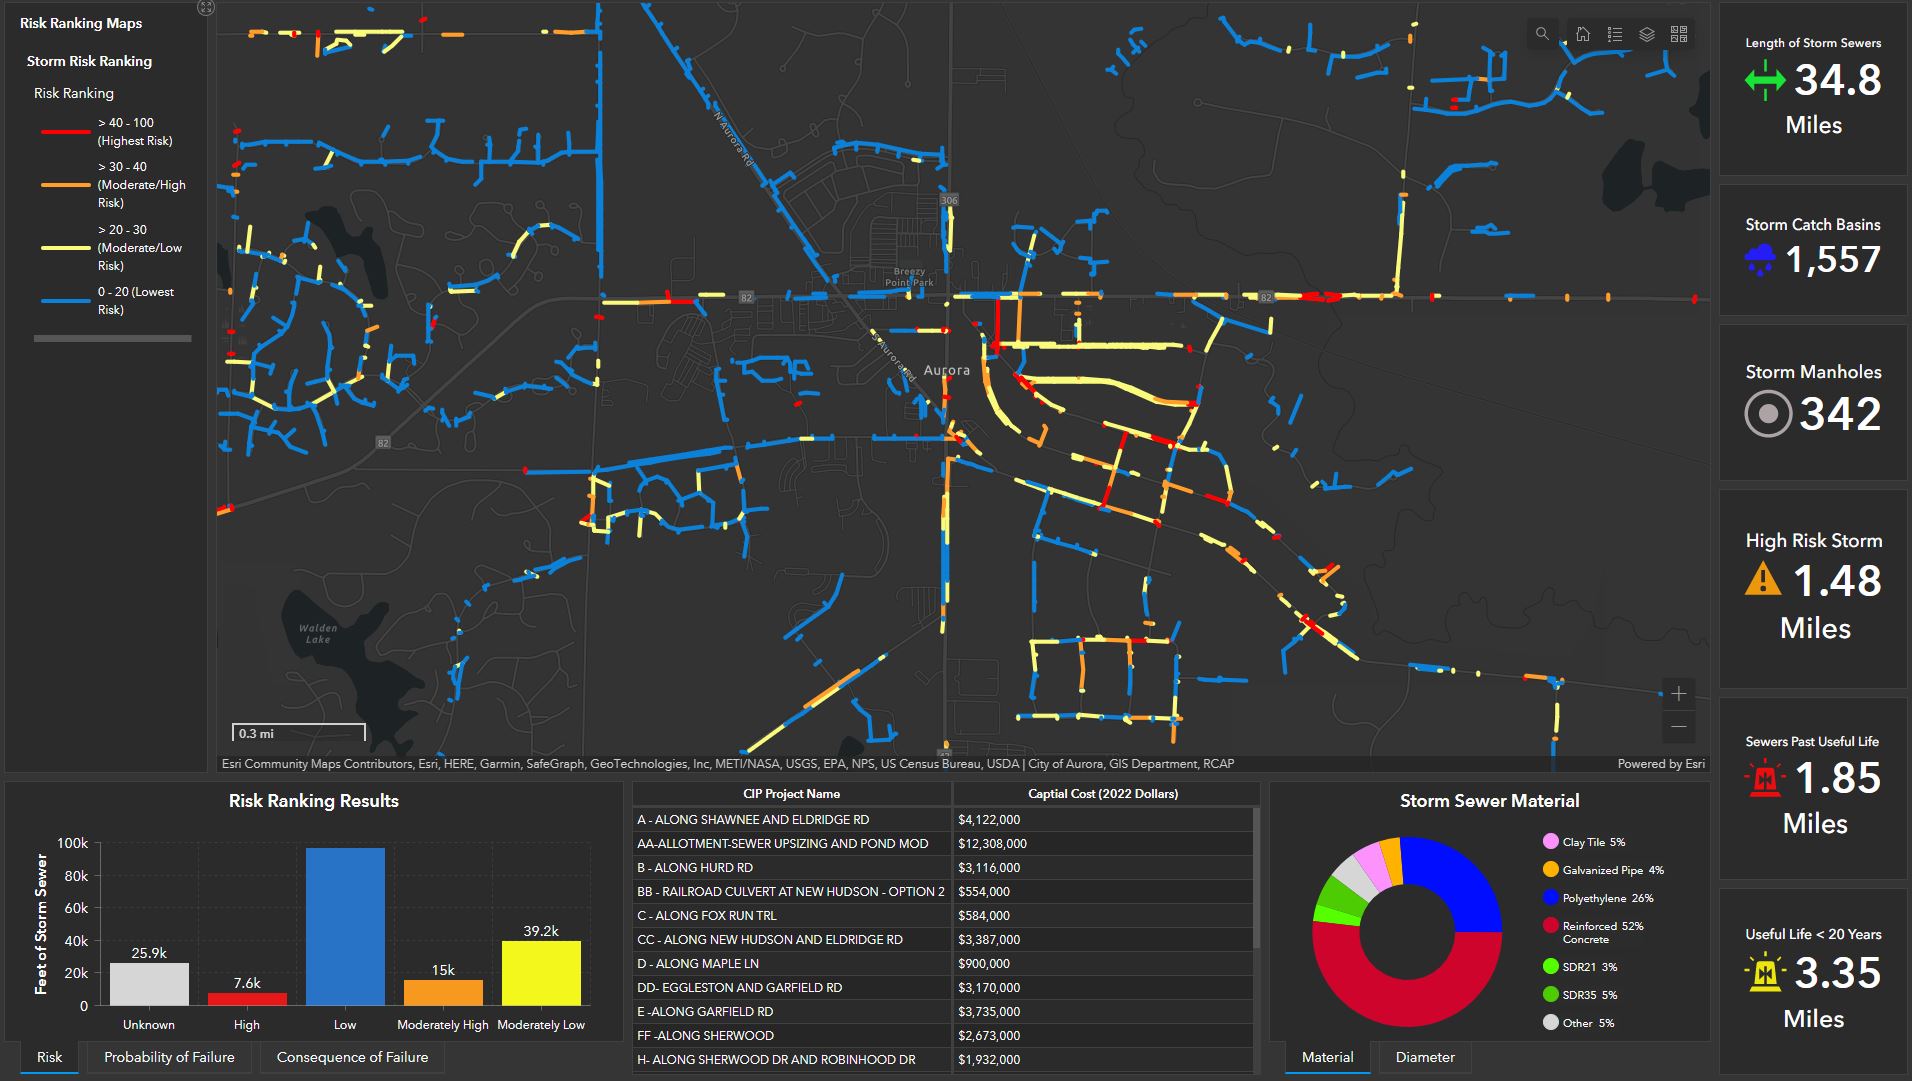1912x1081 pixels.
Task: Open the map layers panel
Action: 1646,34
